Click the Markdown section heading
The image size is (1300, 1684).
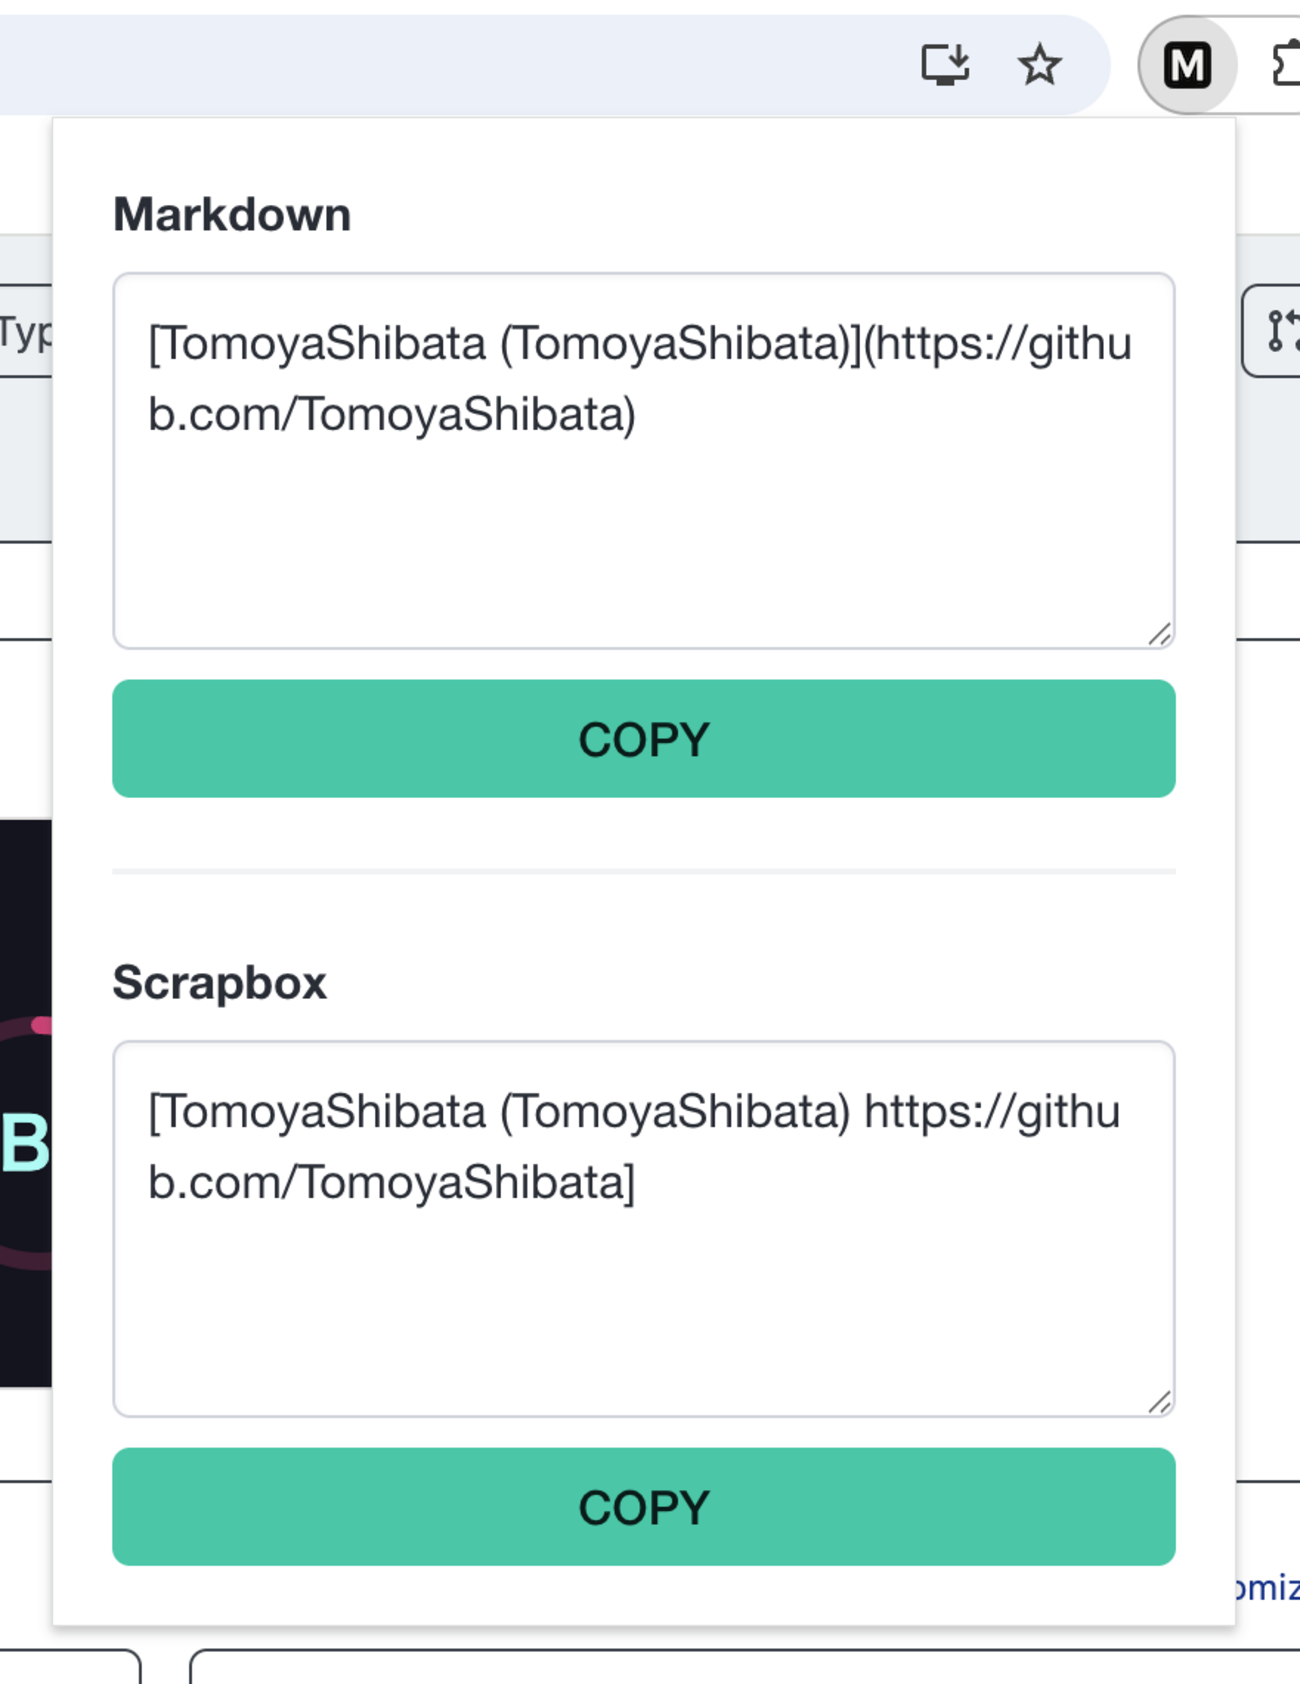coord(232,212)
